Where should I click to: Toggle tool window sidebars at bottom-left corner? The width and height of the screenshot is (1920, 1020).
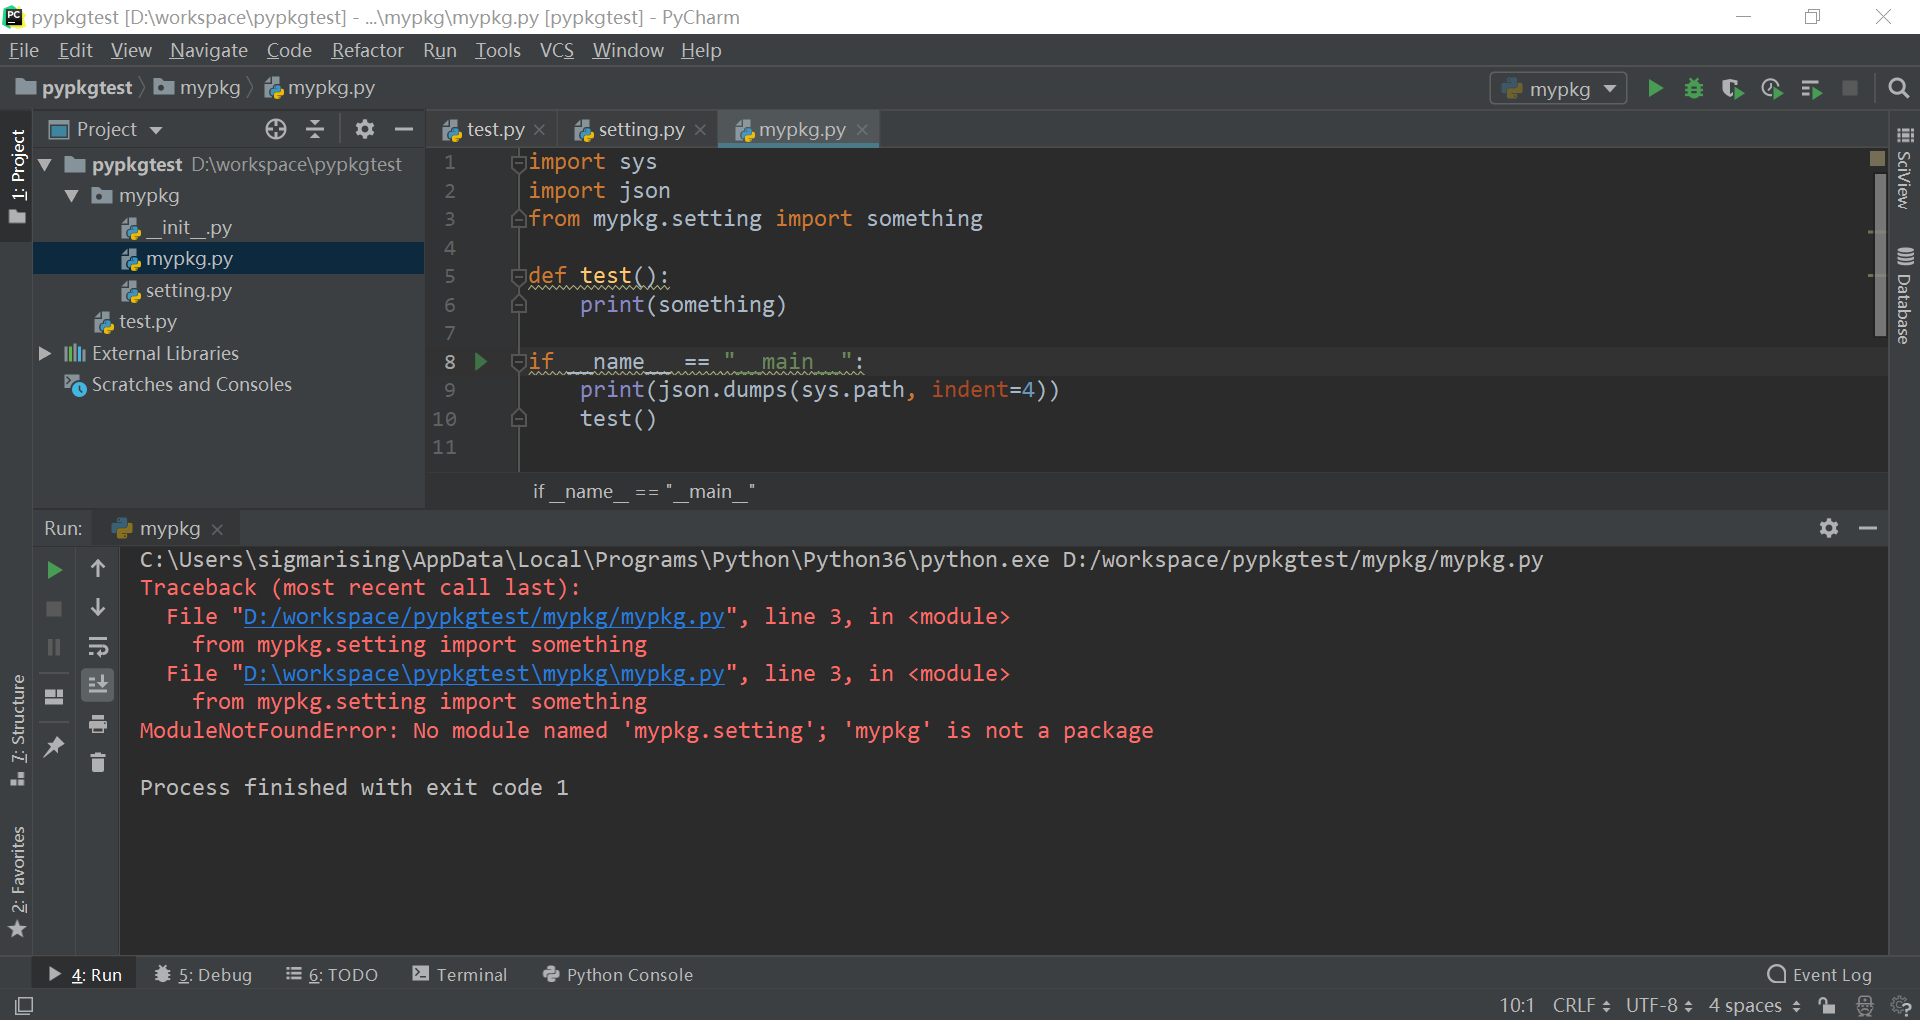(x=24, y=1005)
